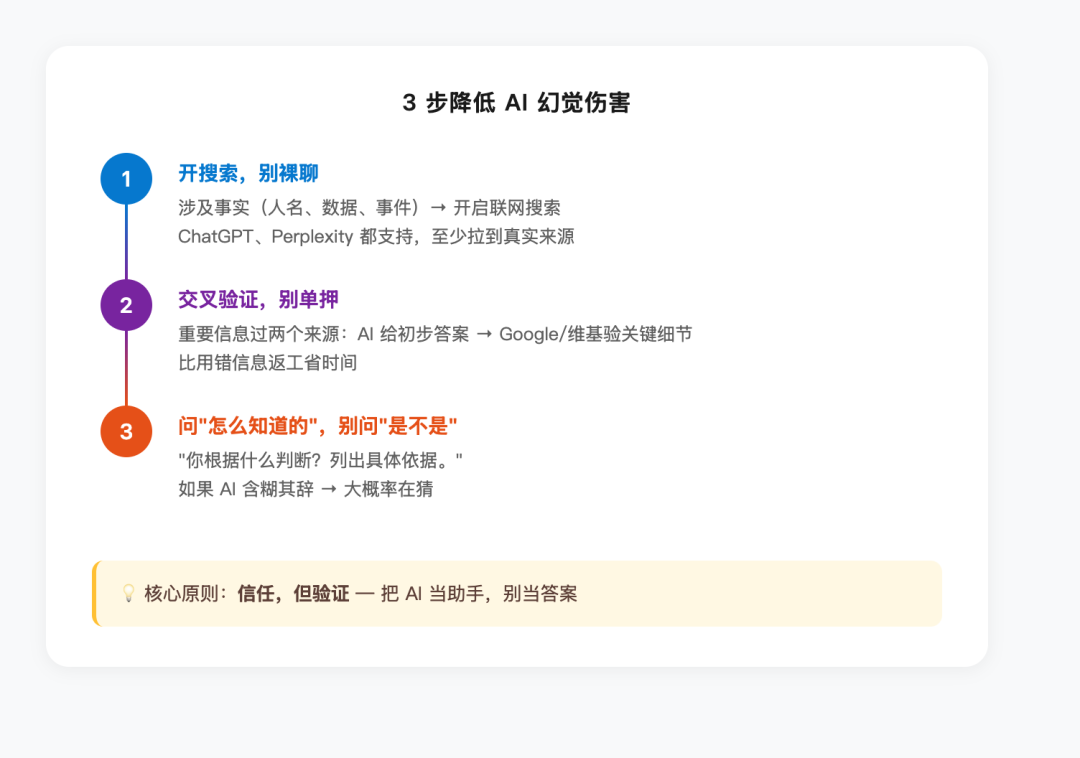Click the quoted line "你根据什么判断？列出具体依据。"
Viewport: 1080px width, 758px height.
click(x=320, y=460)
